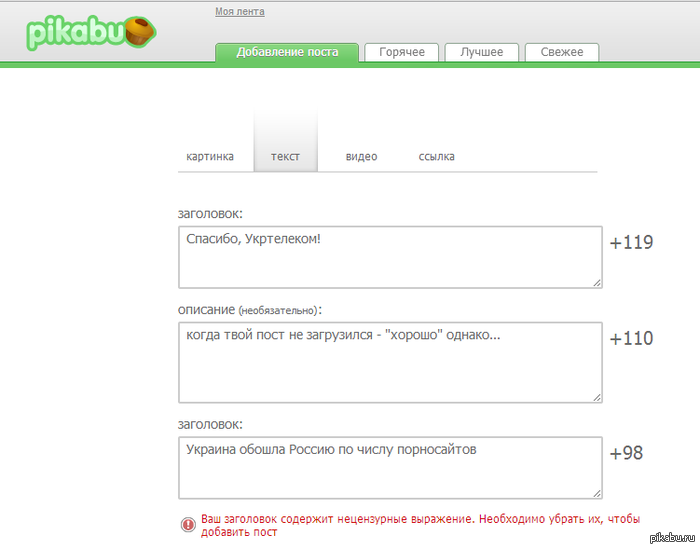Switch to the Горячее tab
The width and height of the screenshot is (700, 549).
[402, 52]
